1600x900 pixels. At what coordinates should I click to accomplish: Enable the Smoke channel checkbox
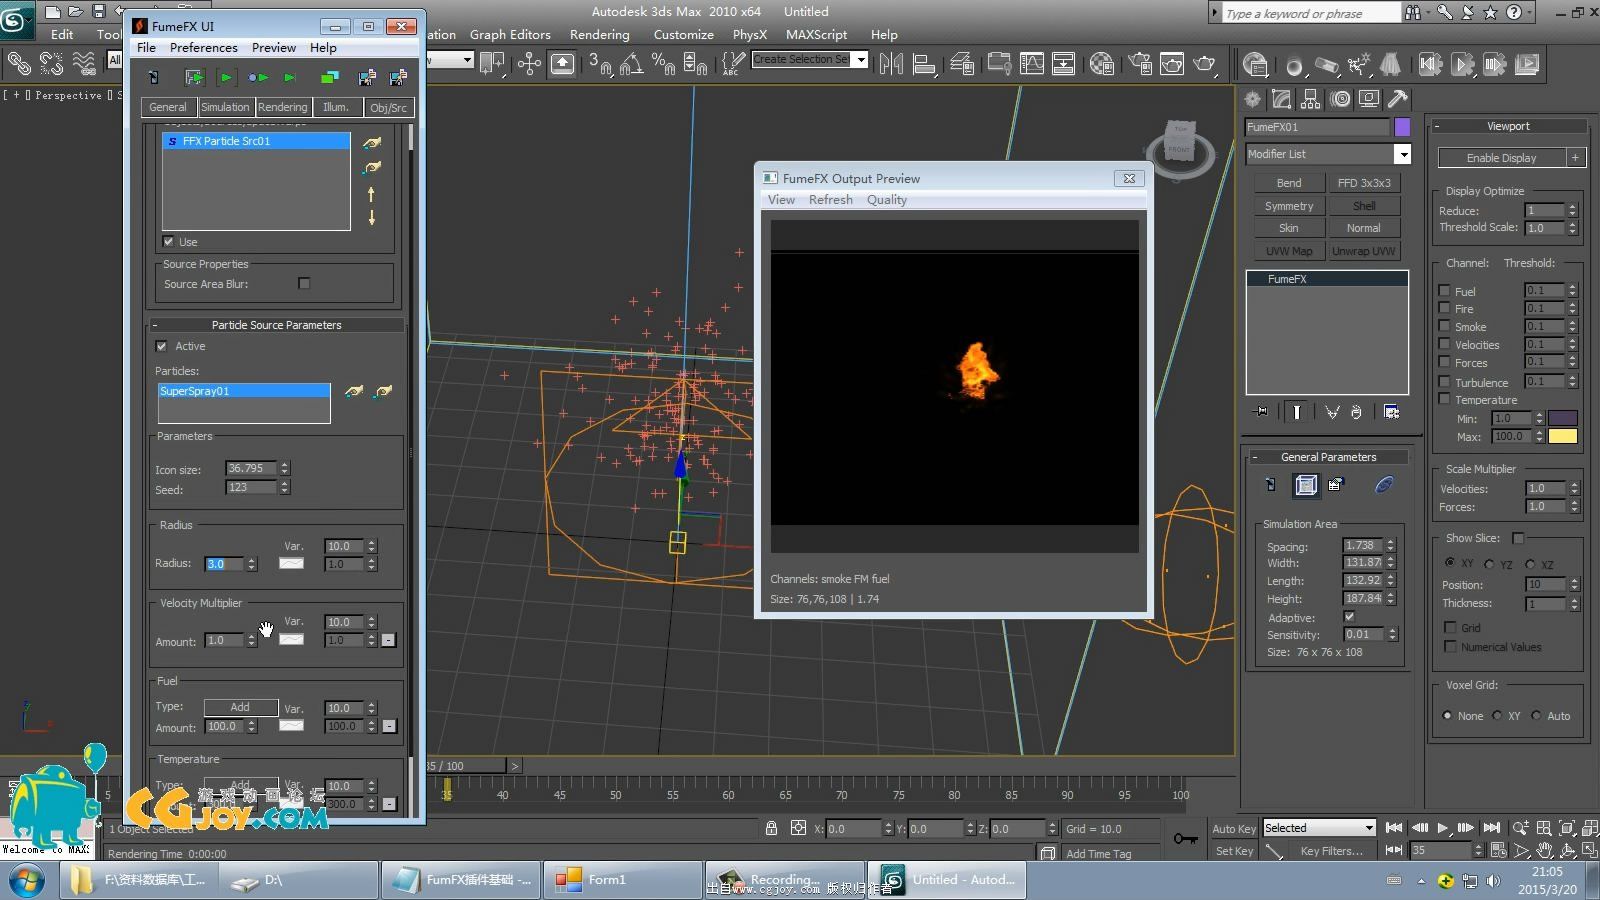[1444, 326]
